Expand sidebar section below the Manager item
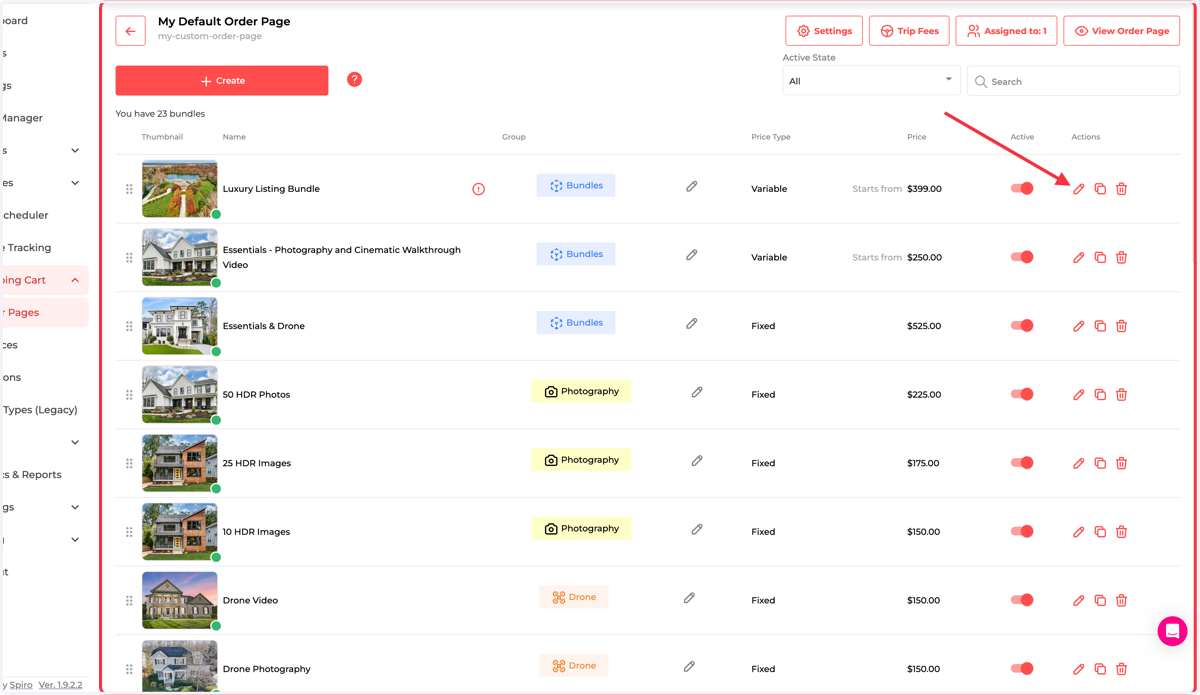This screenshot has height=695, width=1200. click(75, 151)
